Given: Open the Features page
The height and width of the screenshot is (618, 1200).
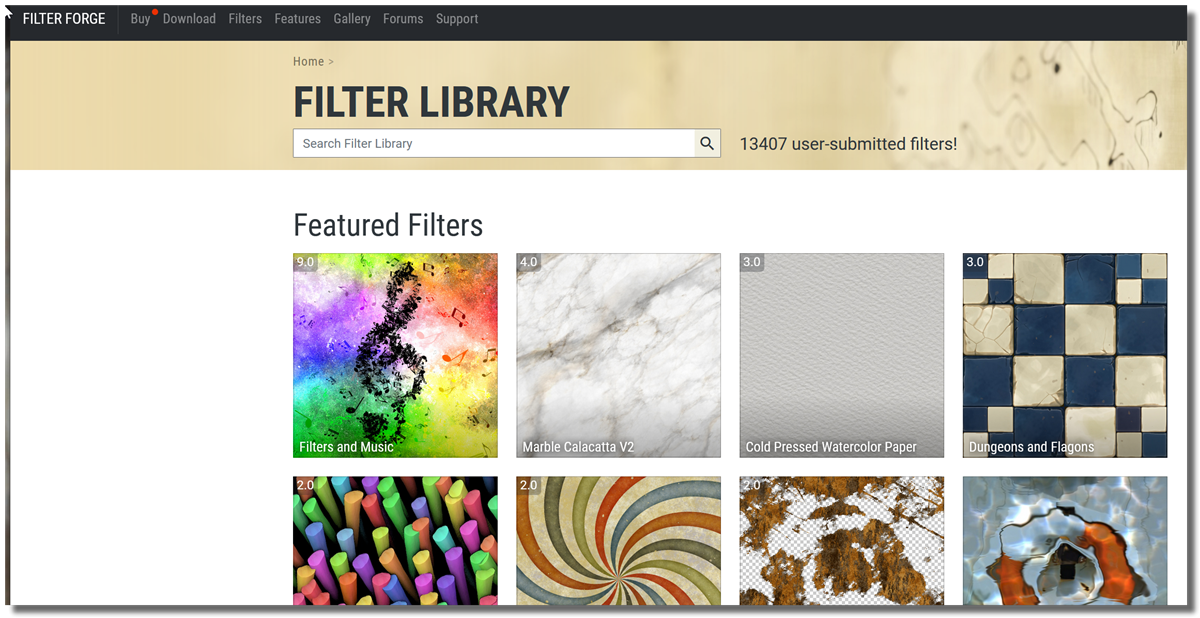Looking at the screenshot, I should click(297, 19).
